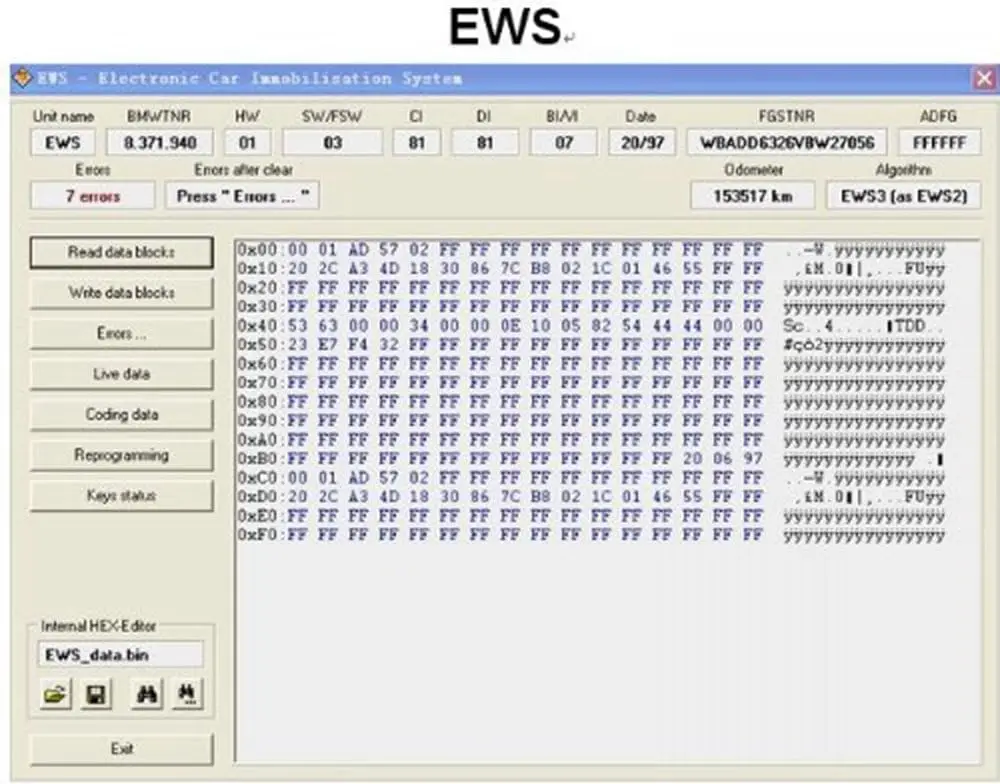This screenshot has height=784, width=1000.
Task: Open the Errors dialog
Action: [121, 333]
